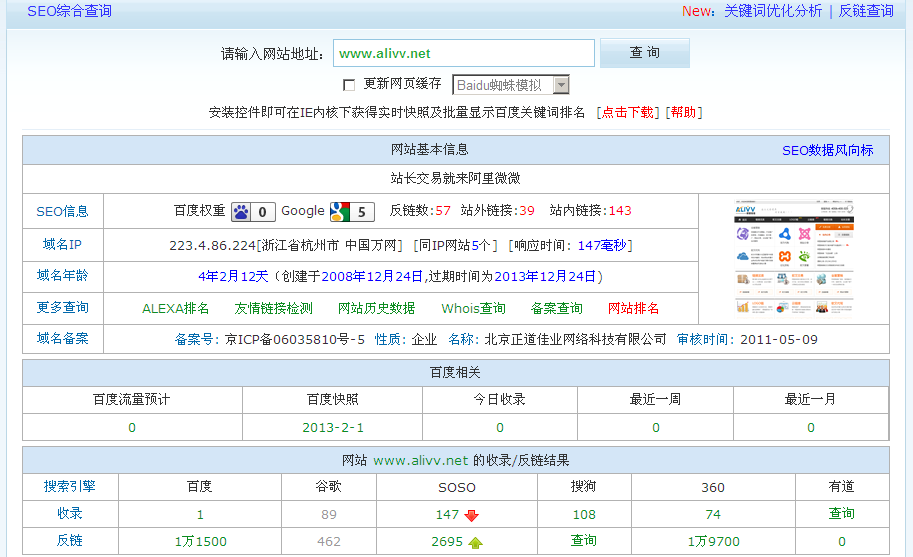This screenshot has height=557, width=913.
Task: Click www.alivv.net in the results header
Action: [x=420, y=461]
